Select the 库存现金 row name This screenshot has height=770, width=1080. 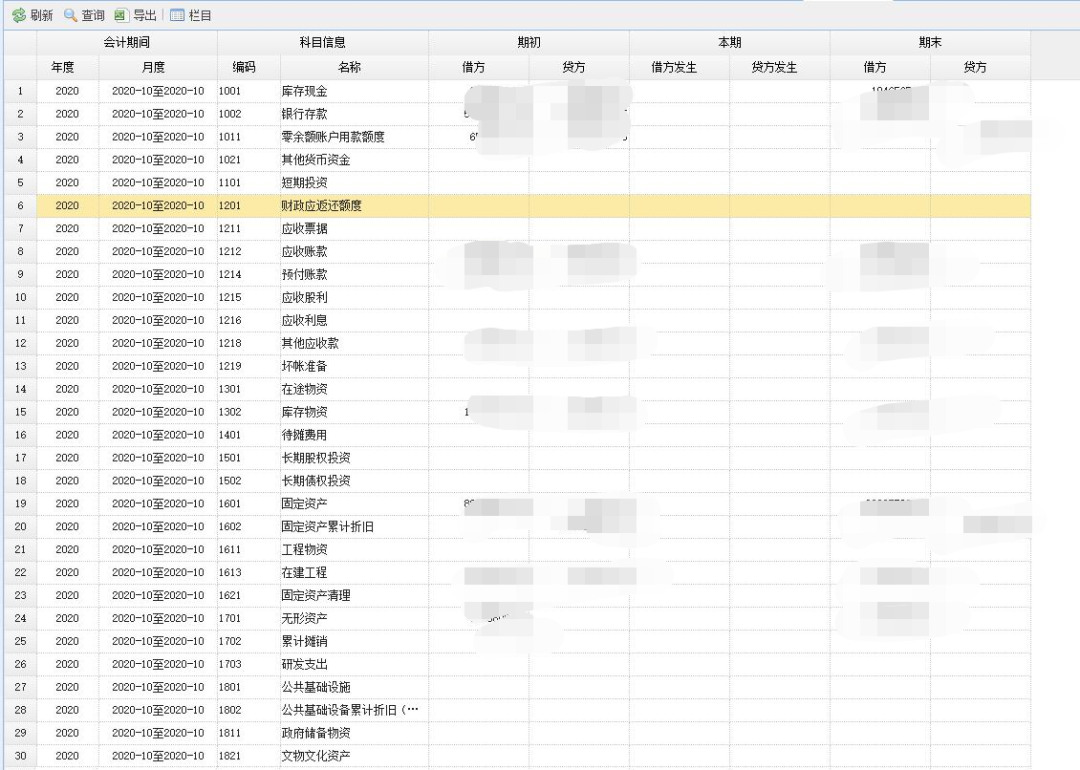pos(304,91)
